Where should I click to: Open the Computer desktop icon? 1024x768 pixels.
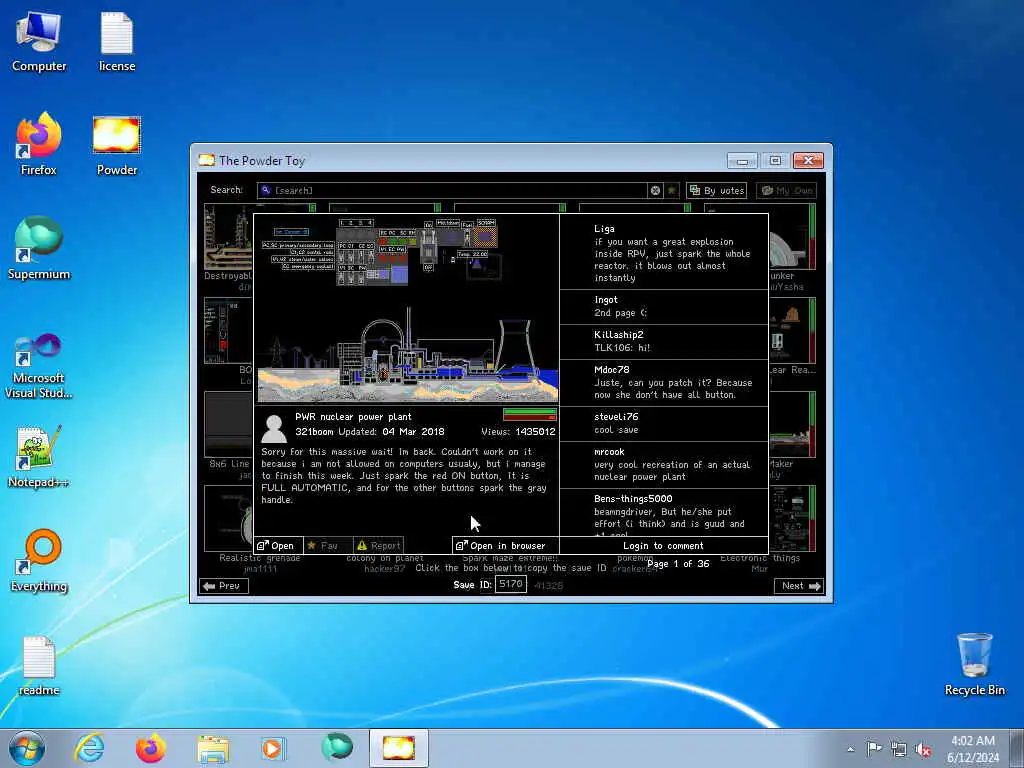click(39, 42)
